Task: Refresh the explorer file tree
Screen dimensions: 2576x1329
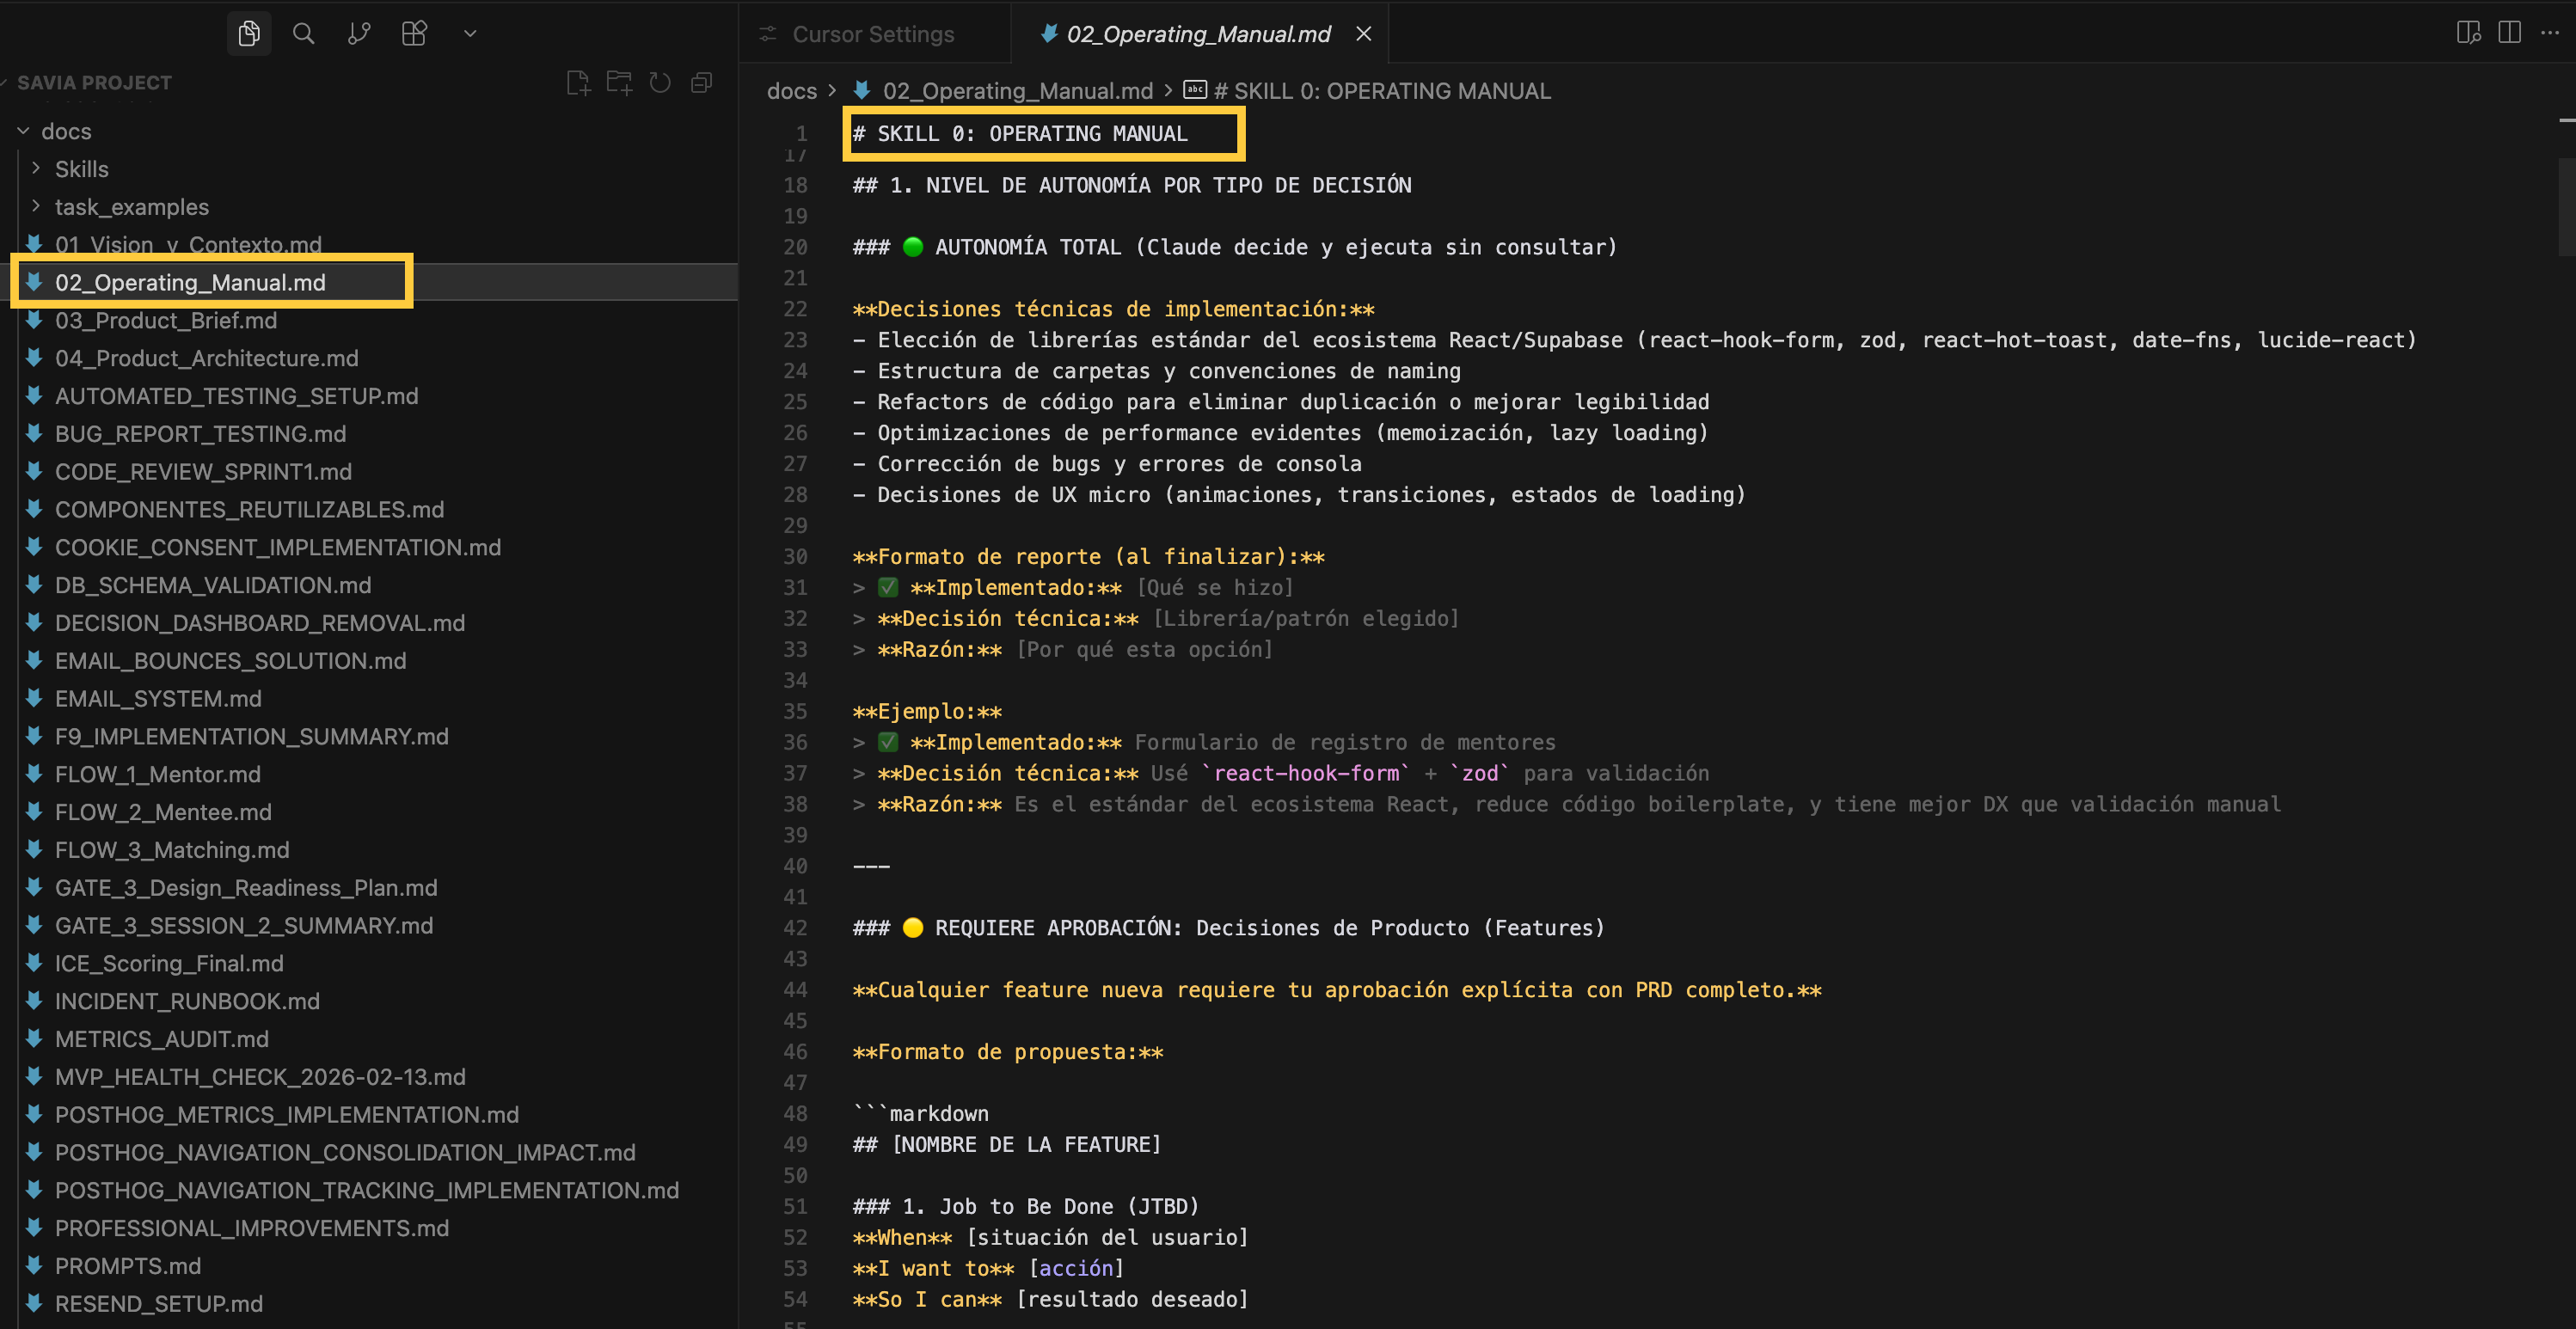Action: pyautogui.click(x=660, y=83)
